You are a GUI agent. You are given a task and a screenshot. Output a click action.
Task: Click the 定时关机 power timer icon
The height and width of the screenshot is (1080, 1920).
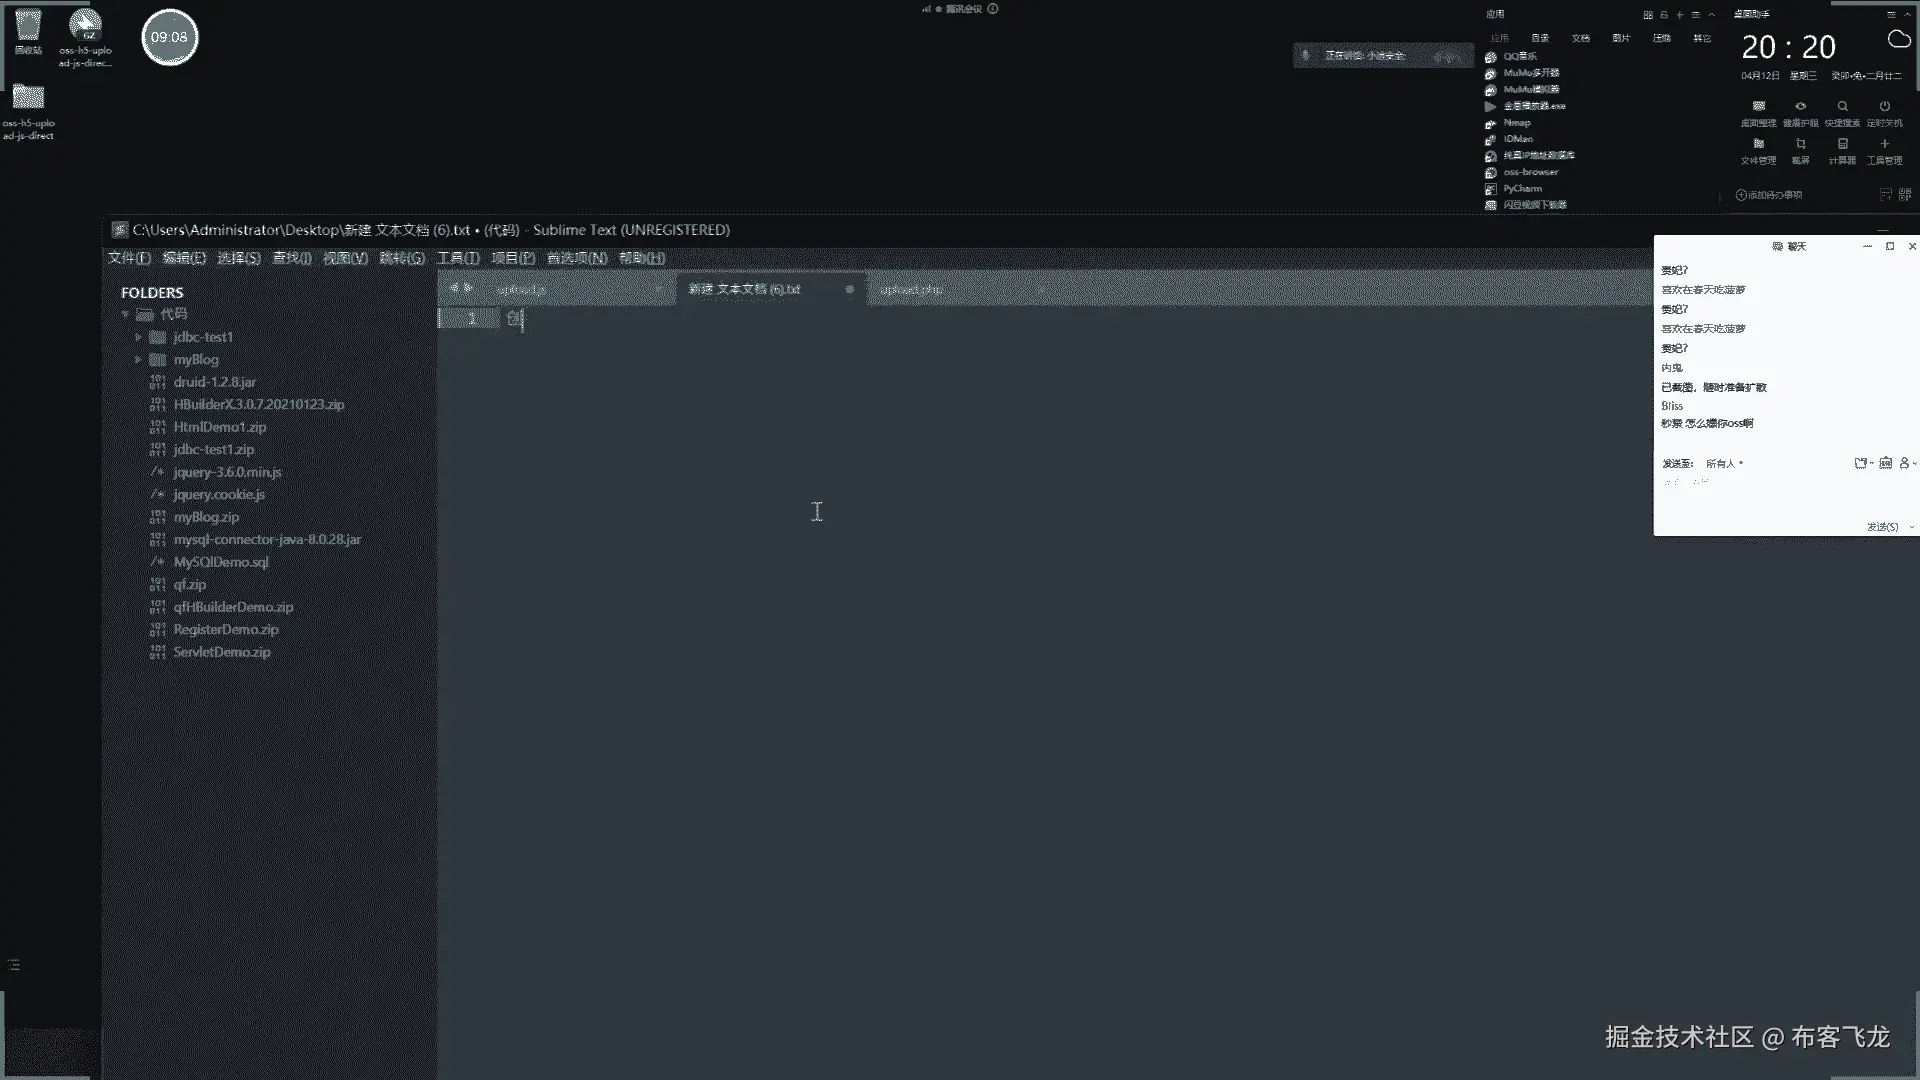click(1884, 107)
